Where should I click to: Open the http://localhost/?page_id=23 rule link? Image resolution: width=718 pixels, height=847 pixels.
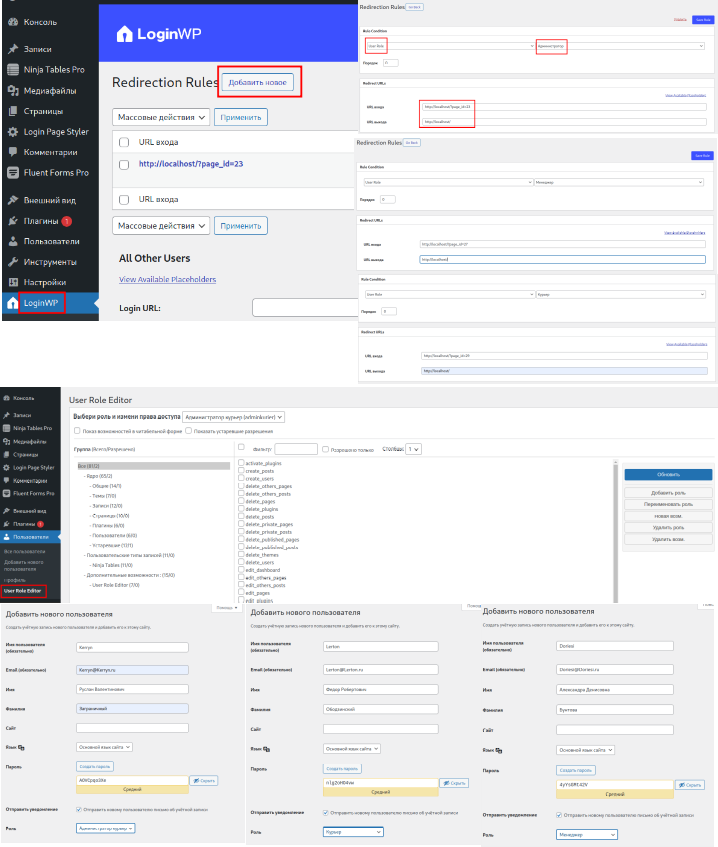pyautogui.click(x=191, y=164)
